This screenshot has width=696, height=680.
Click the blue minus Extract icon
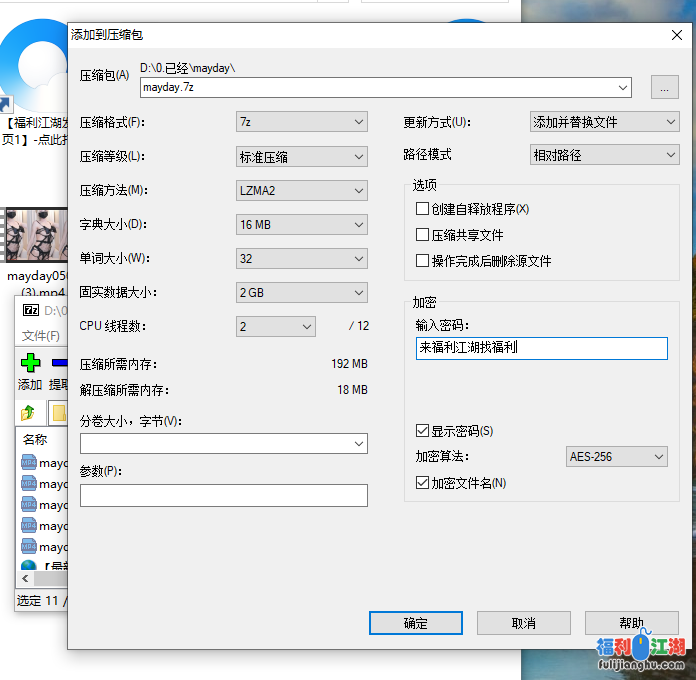[60, 362]
